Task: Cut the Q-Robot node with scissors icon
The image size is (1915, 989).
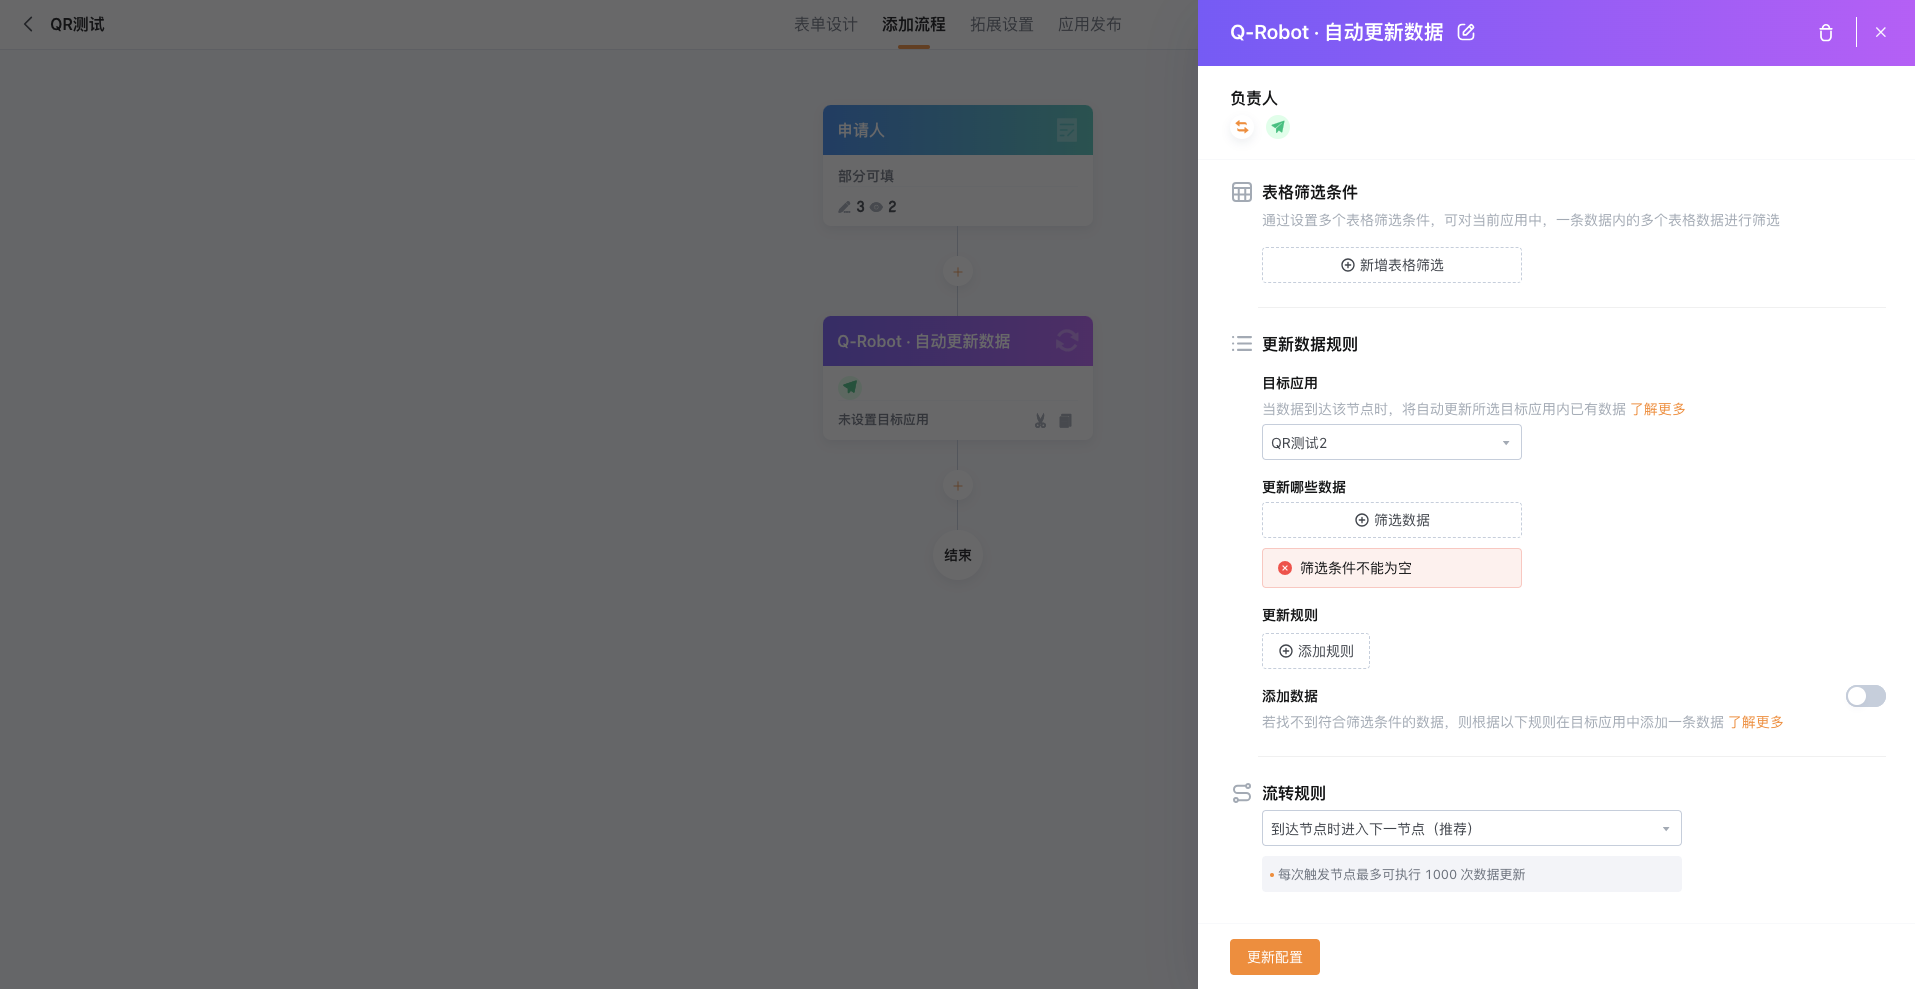Action: pyautogui.click(x=1040, y=421)
